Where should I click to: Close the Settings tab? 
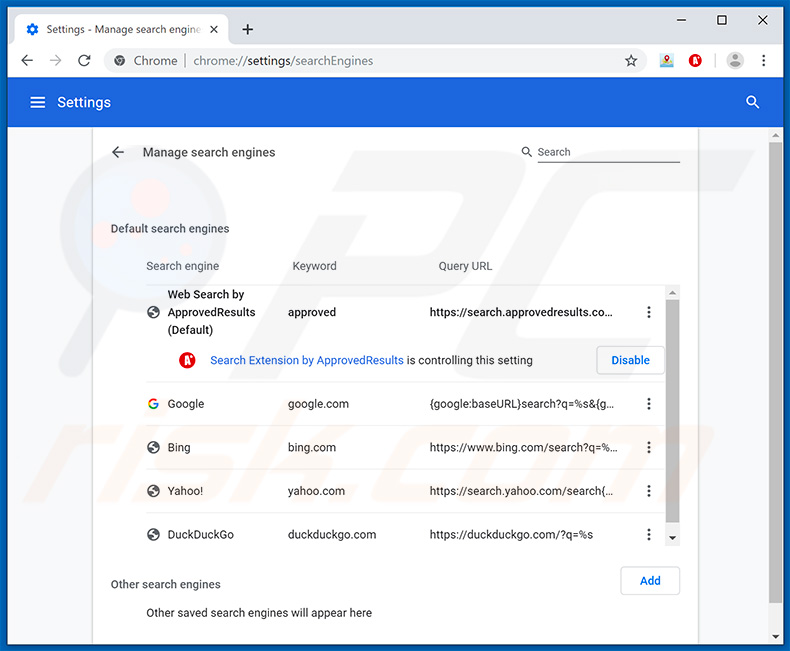(x=214, y=29)
